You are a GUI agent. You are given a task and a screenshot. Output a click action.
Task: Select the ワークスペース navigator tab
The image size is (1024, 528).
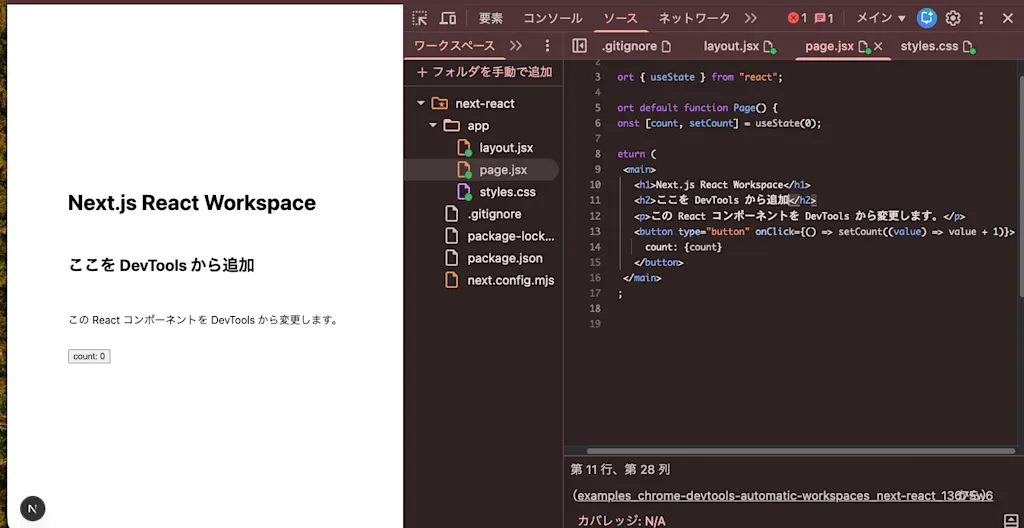click(455, 46)
